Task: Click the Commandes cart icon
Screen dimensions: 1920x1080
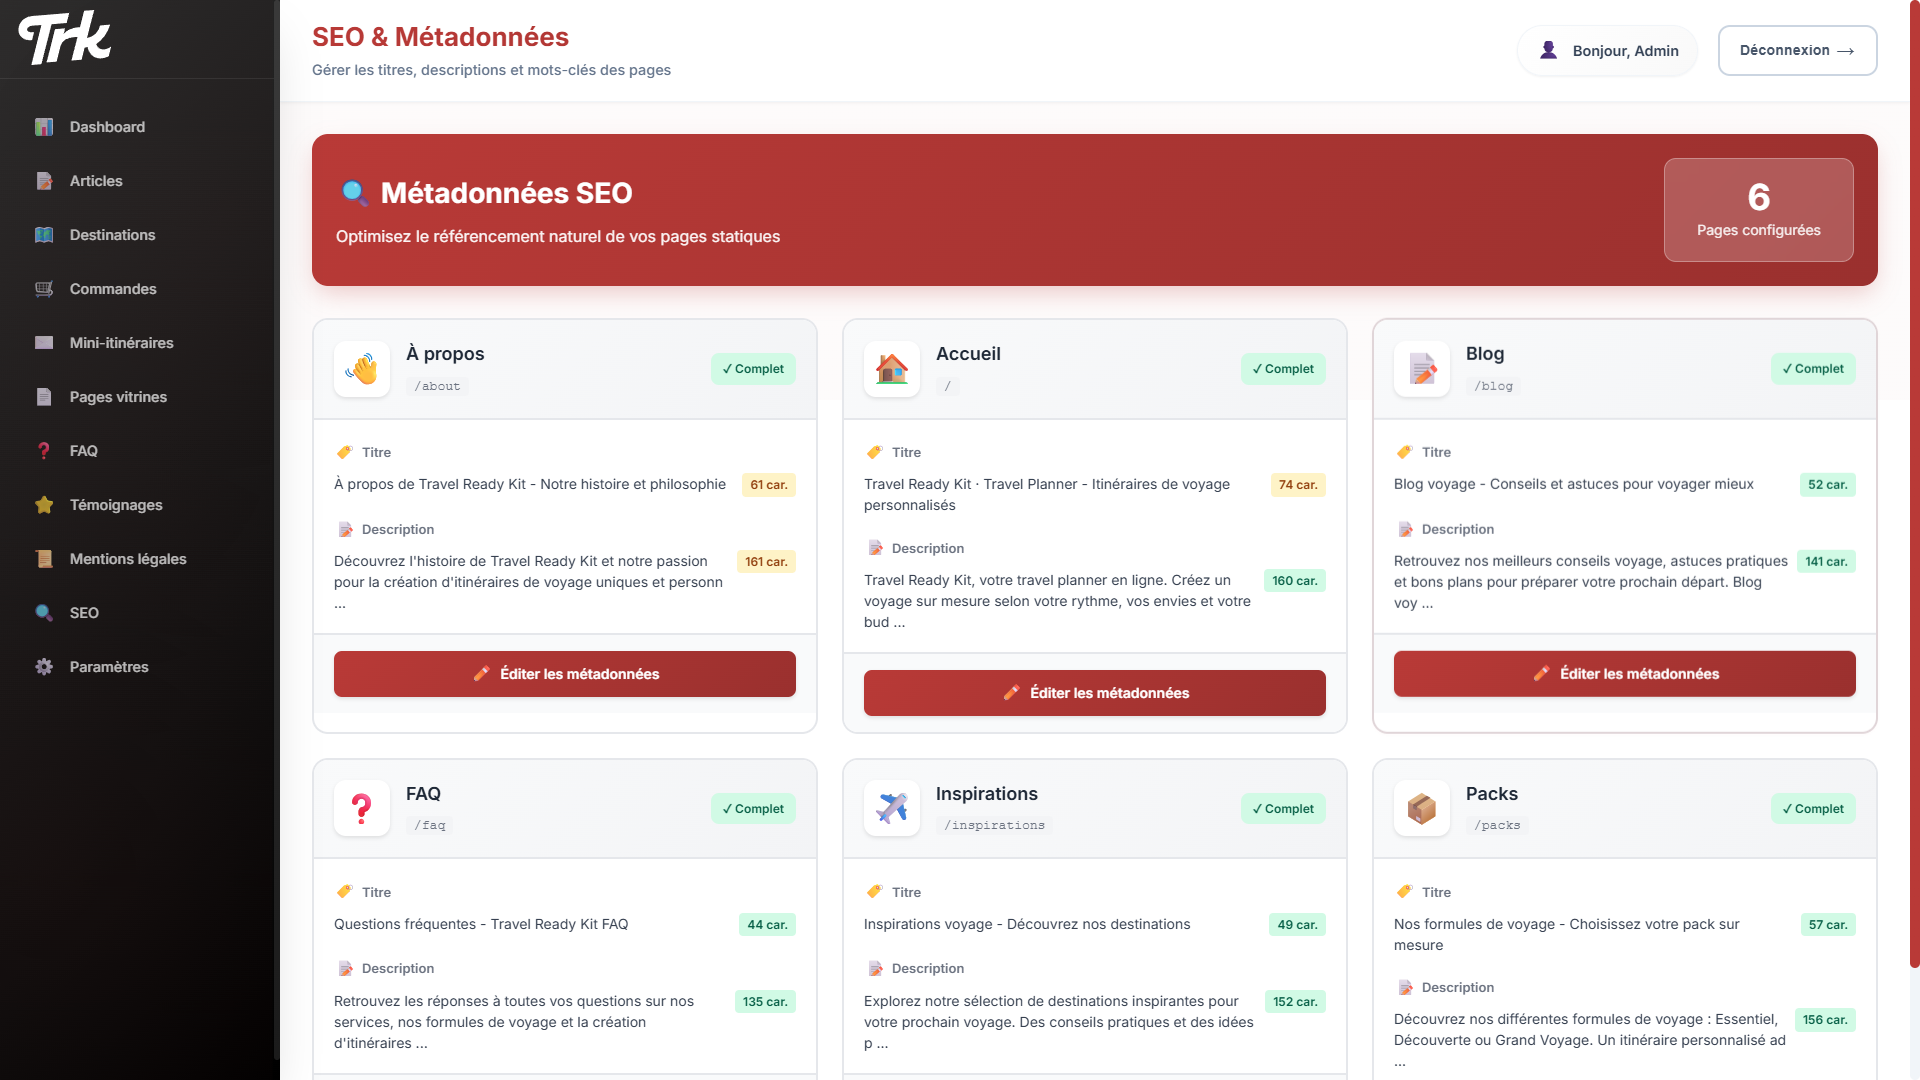Action: click(44, 289)
